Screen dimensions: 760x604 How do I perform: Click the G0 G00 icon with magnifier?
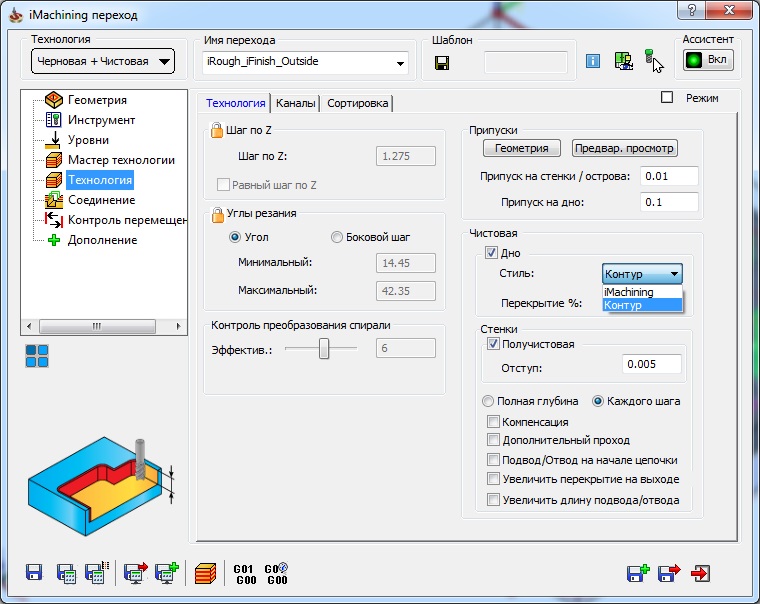[x=276, y=573]
